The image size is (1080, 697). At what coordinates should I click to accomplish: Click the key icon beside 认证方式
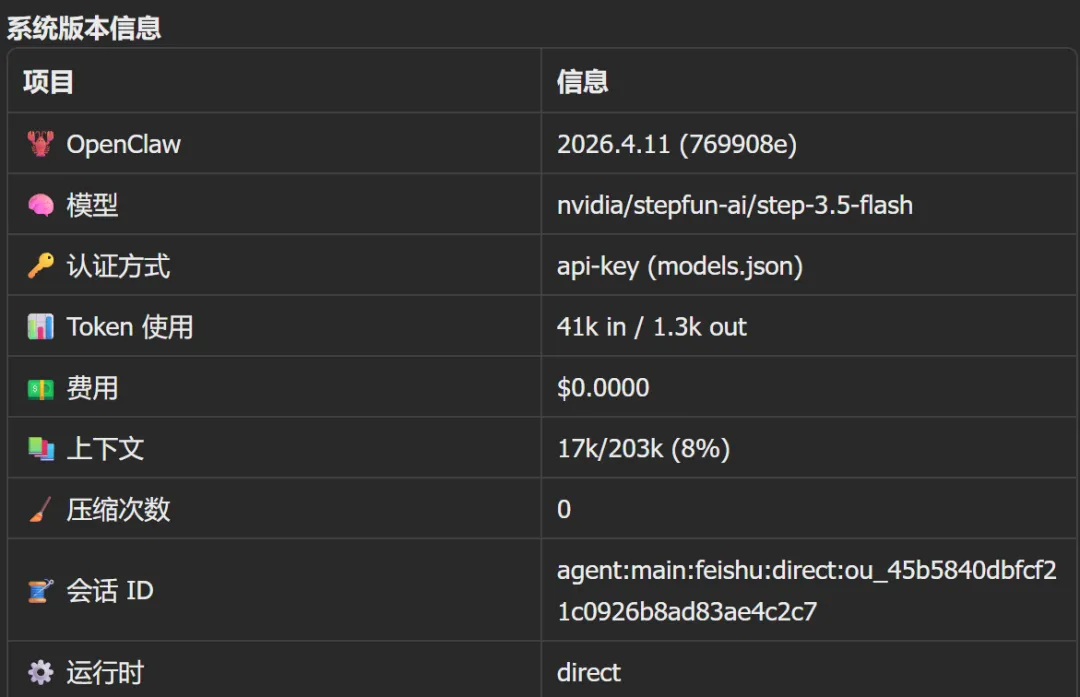[x=40, y=266]
